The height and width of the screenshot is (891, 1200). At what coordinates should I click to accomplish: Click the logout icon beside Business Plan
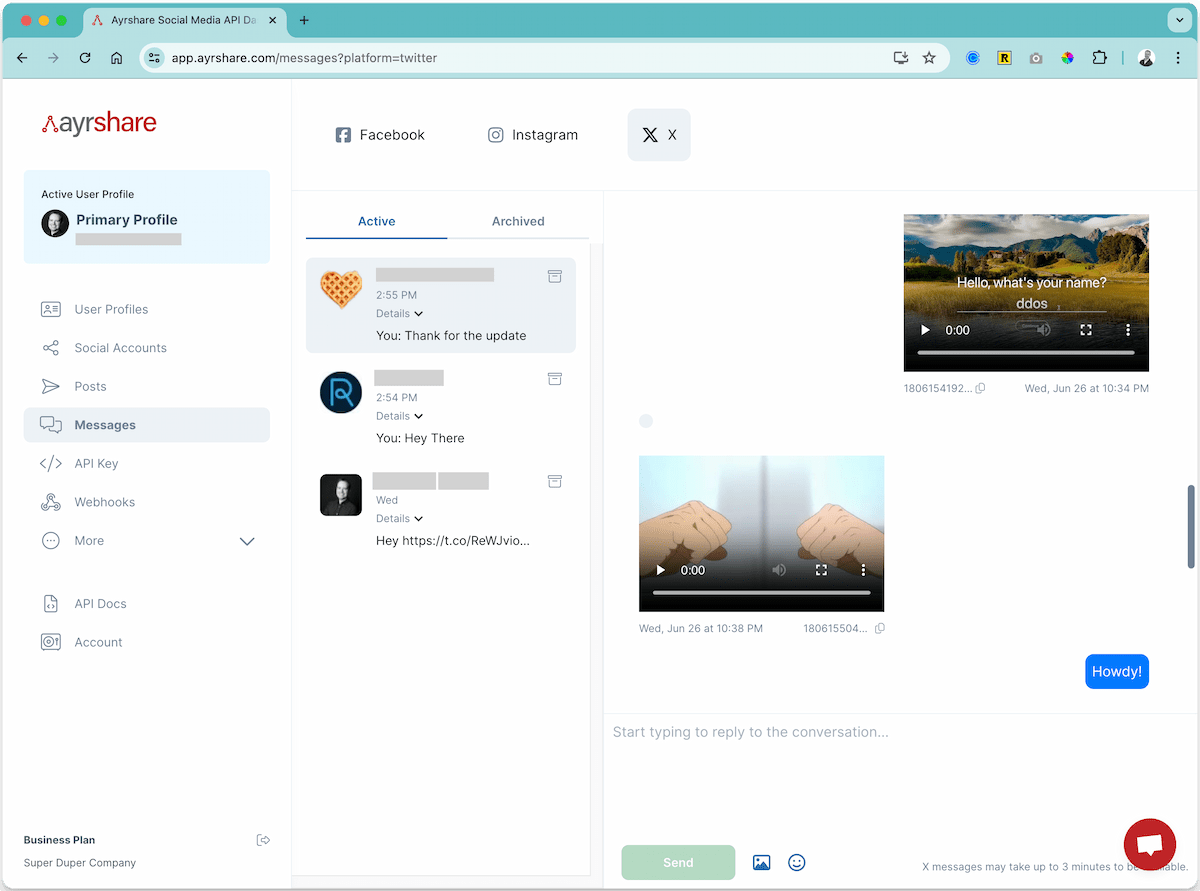coord(263,840)
